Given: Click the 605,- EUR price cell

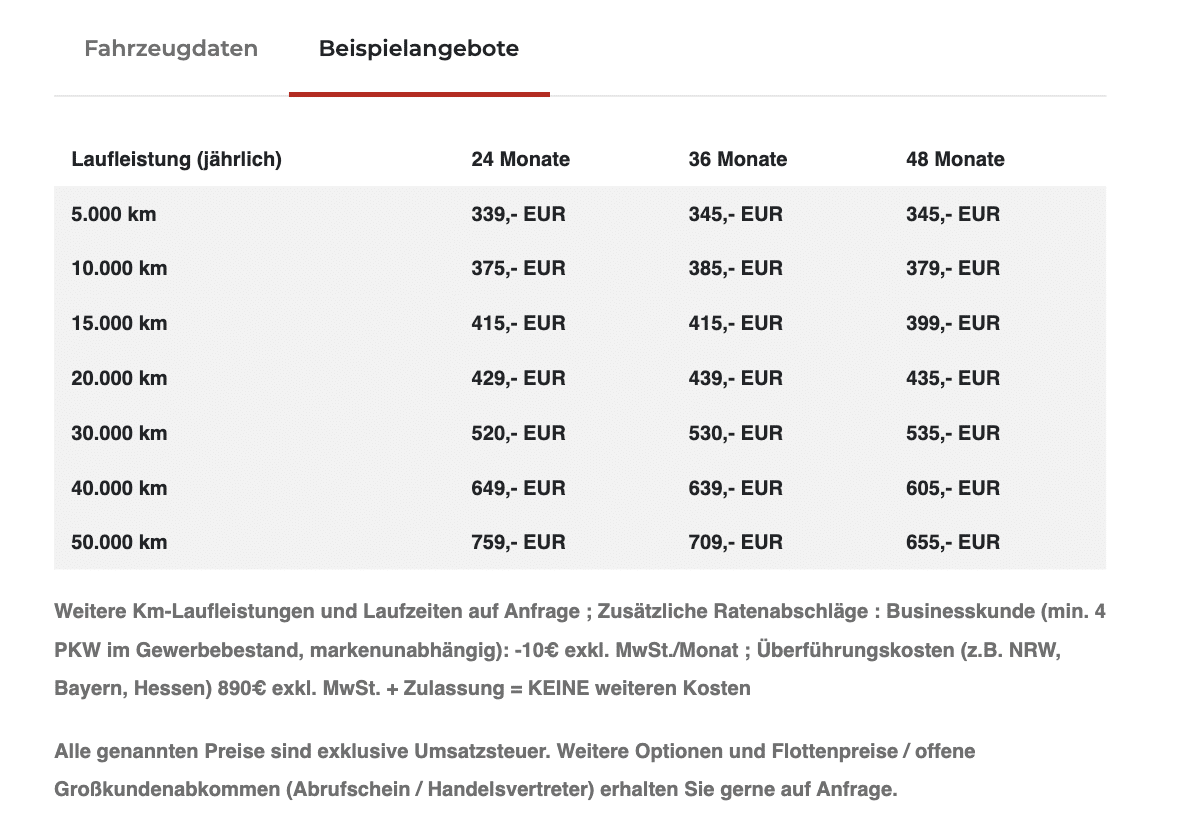Looking at the screenshot, I should 953,488.
